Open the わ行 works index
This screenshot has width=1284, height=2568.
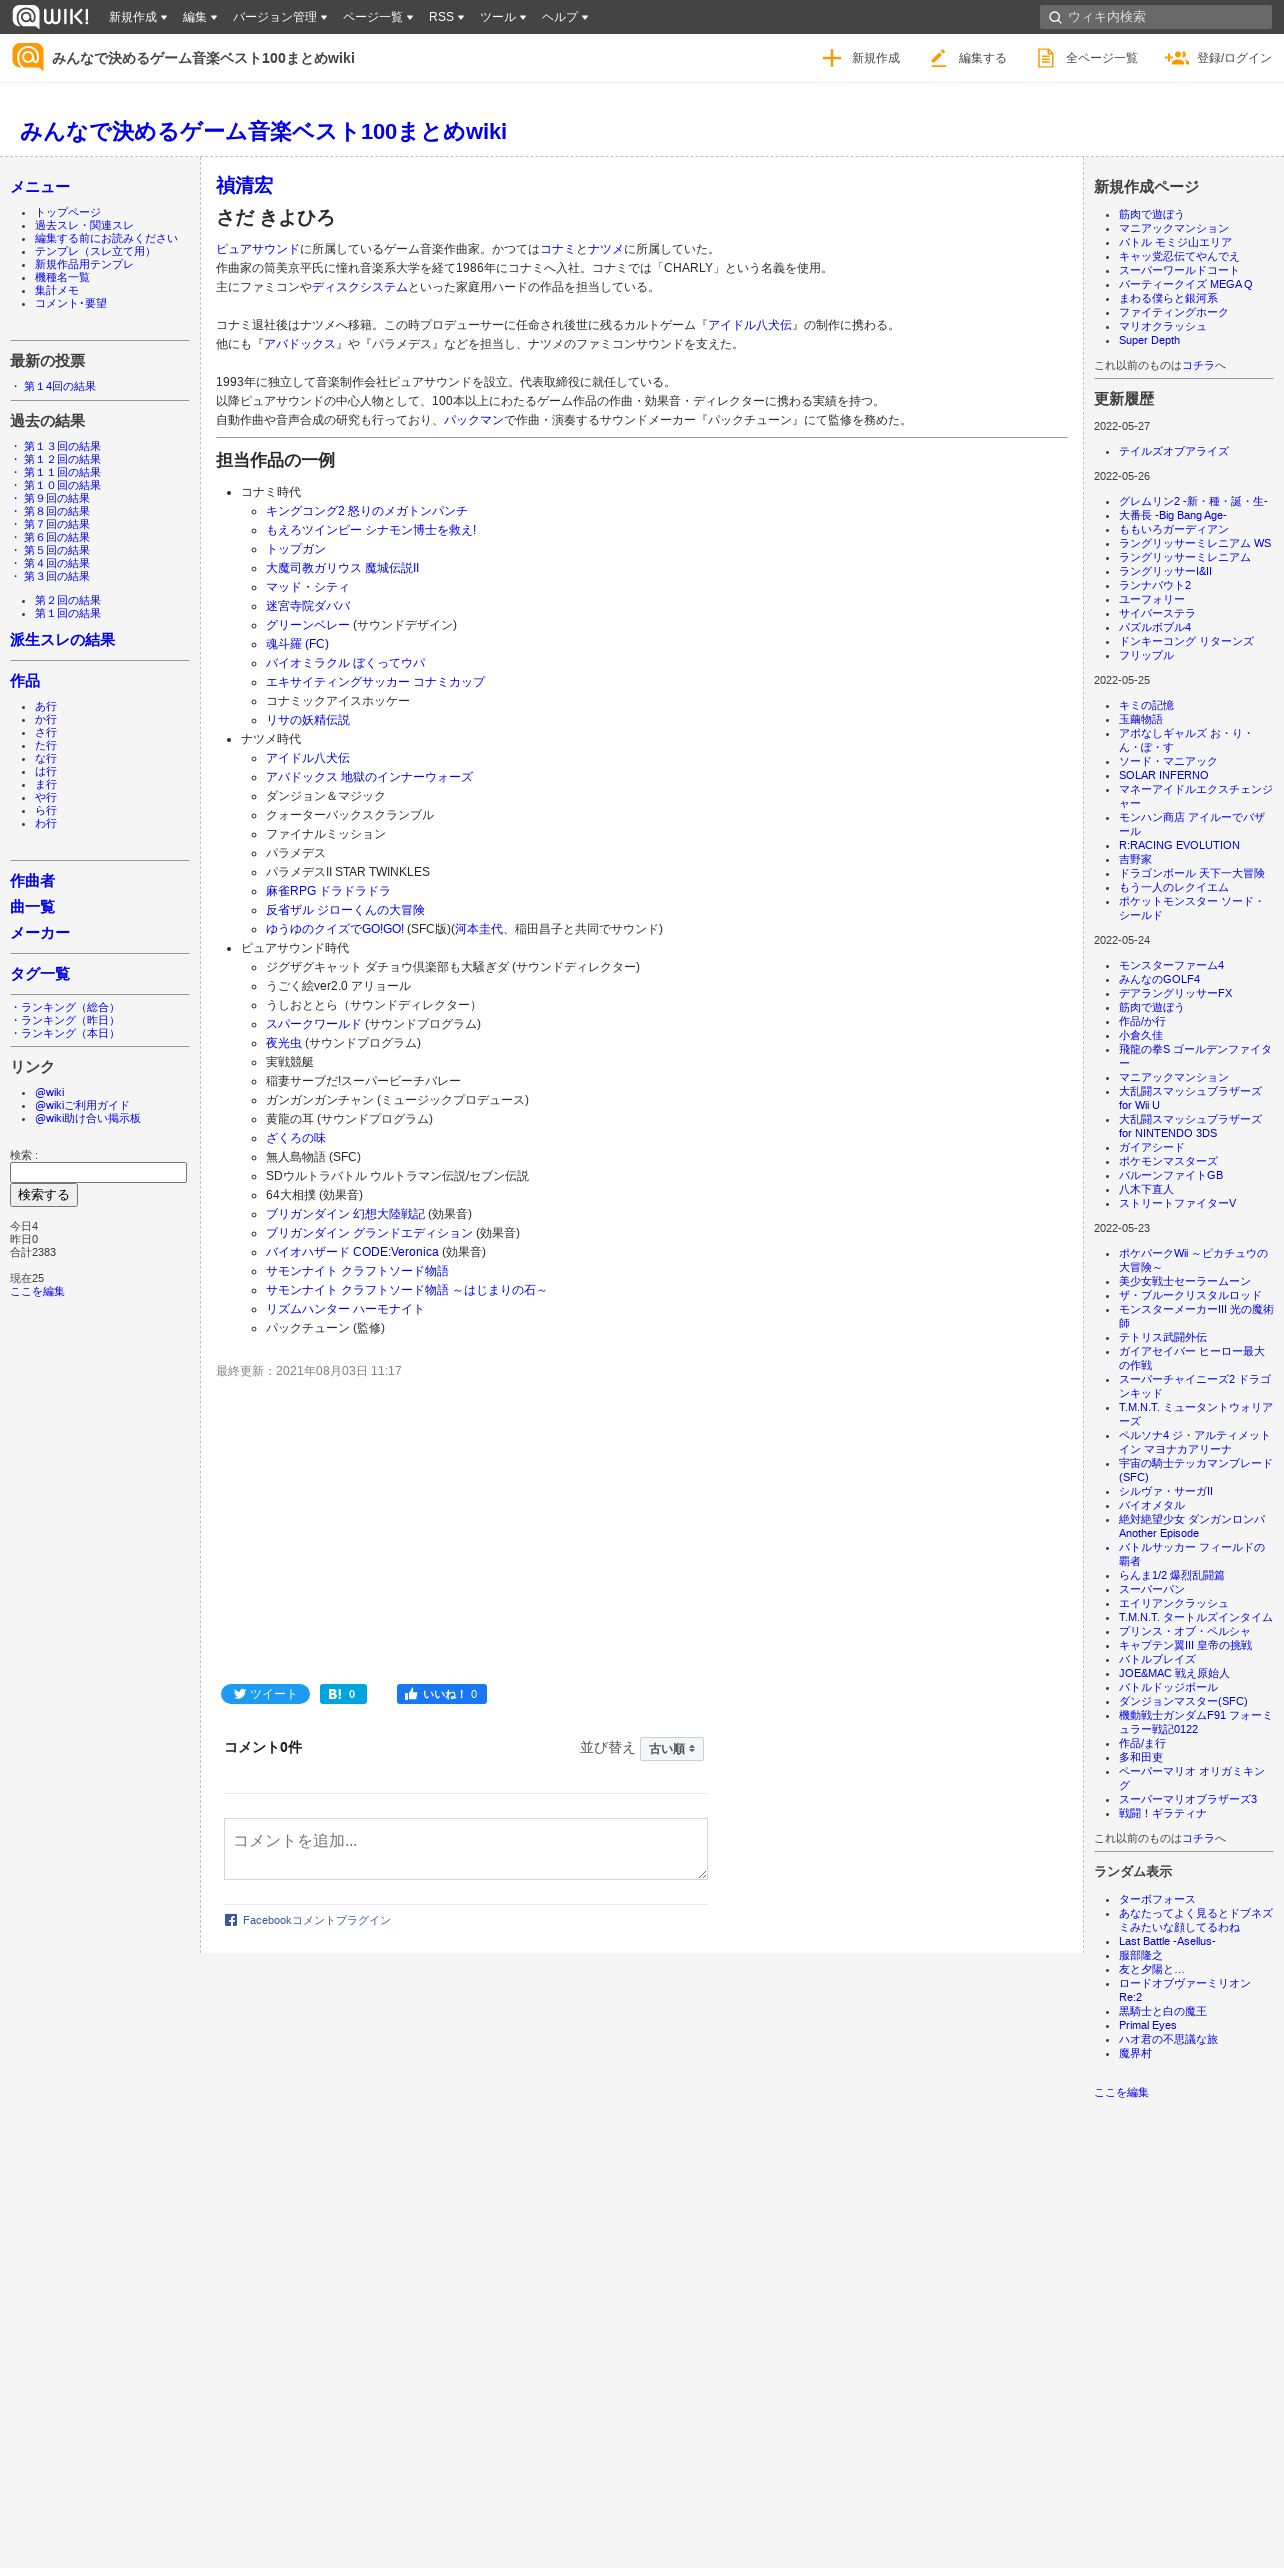tap(46, 823)
